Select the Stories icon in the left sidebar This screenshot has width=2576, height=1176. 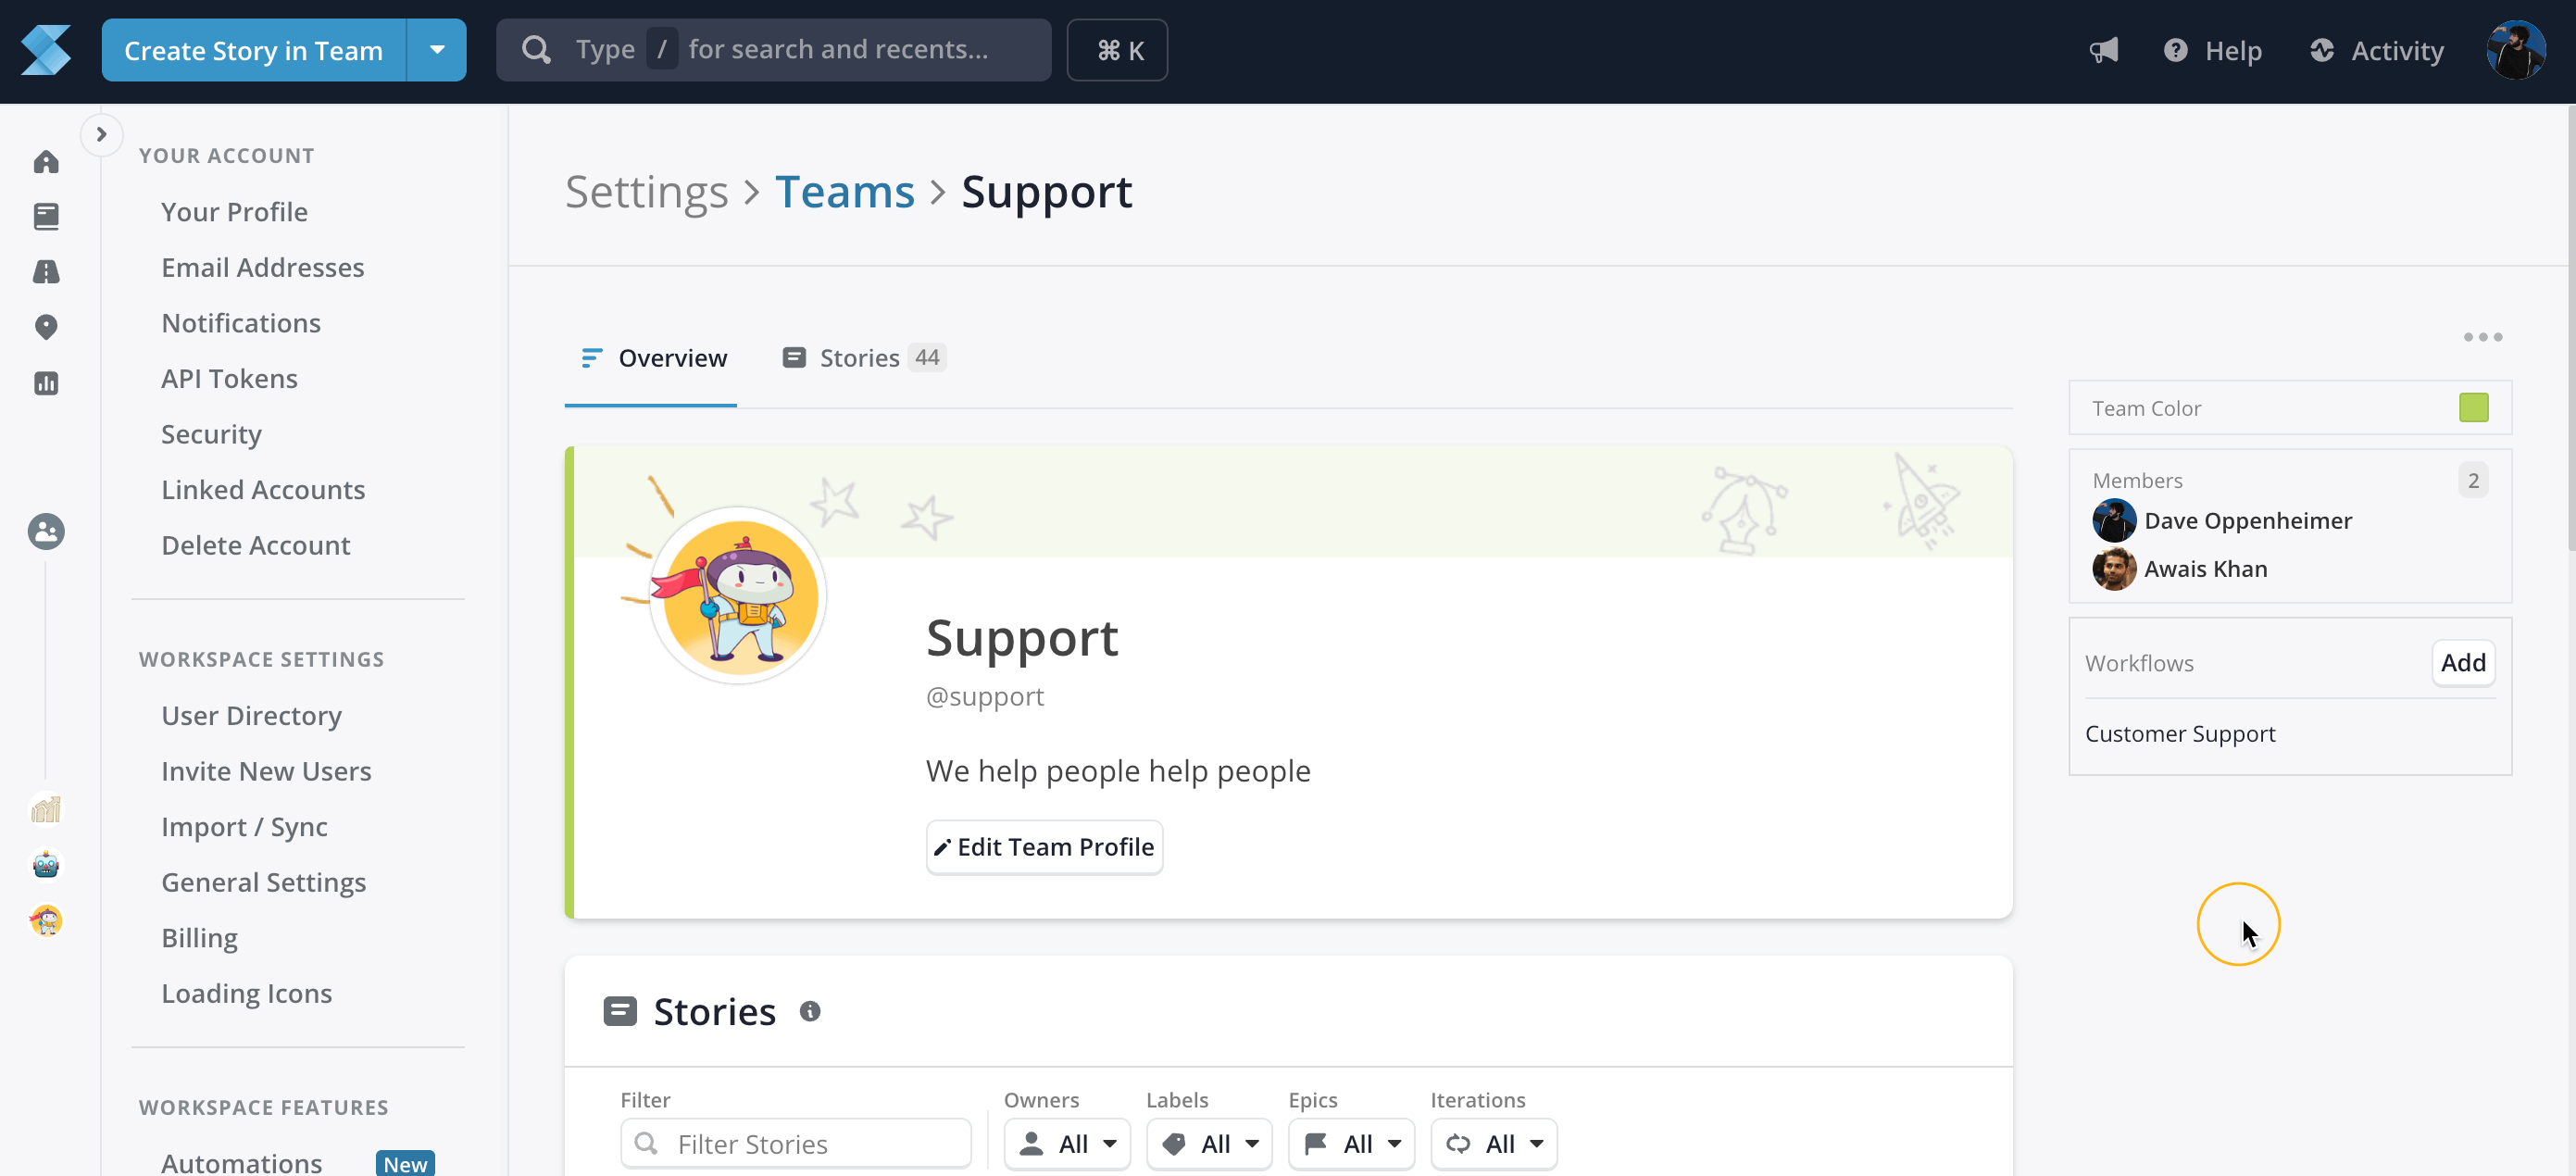(46, 215)
